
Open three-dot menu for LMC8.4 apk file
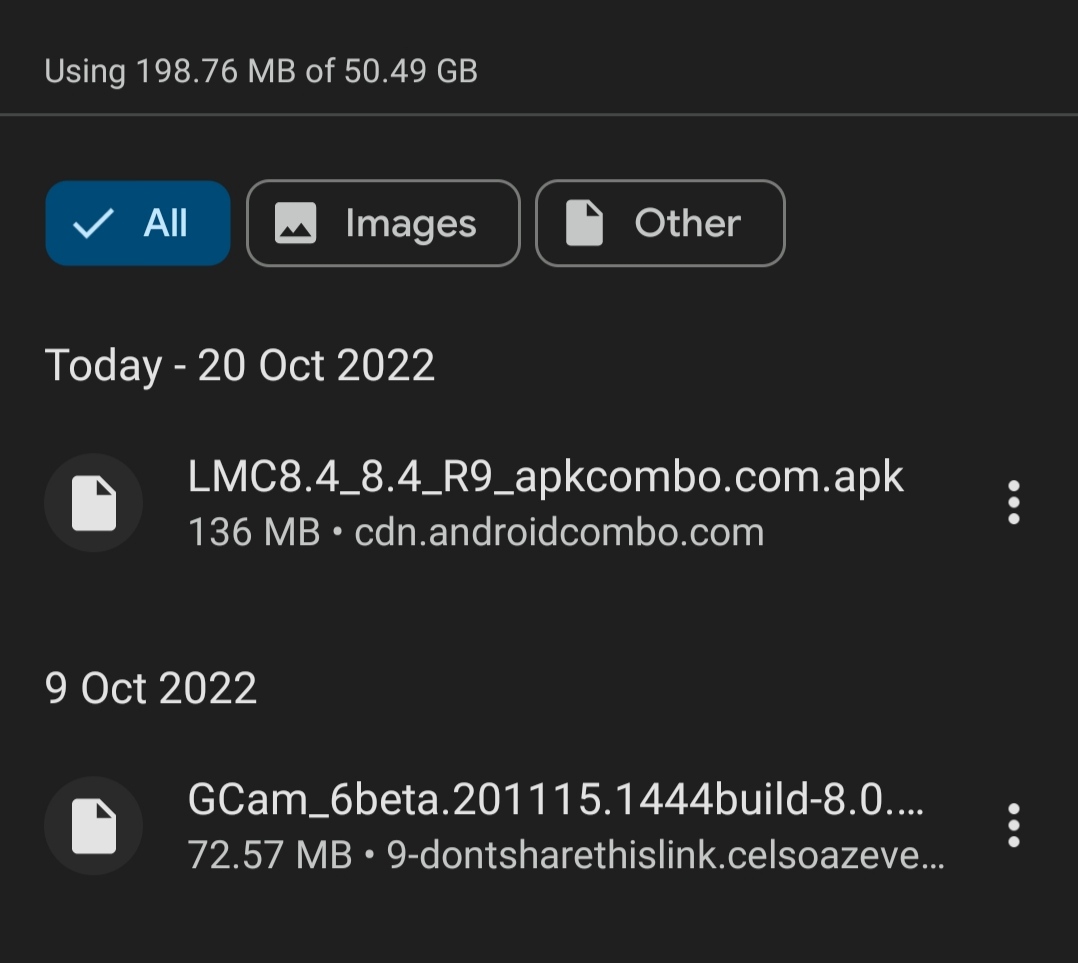click(x=1013, y=502)
